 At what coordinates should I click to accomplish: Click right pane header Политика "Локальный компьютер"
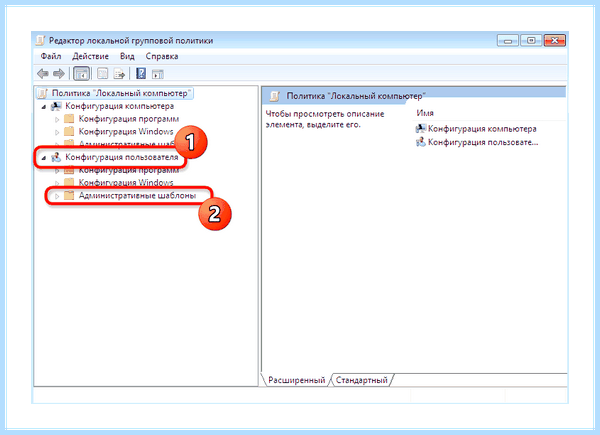coord(356,96)
